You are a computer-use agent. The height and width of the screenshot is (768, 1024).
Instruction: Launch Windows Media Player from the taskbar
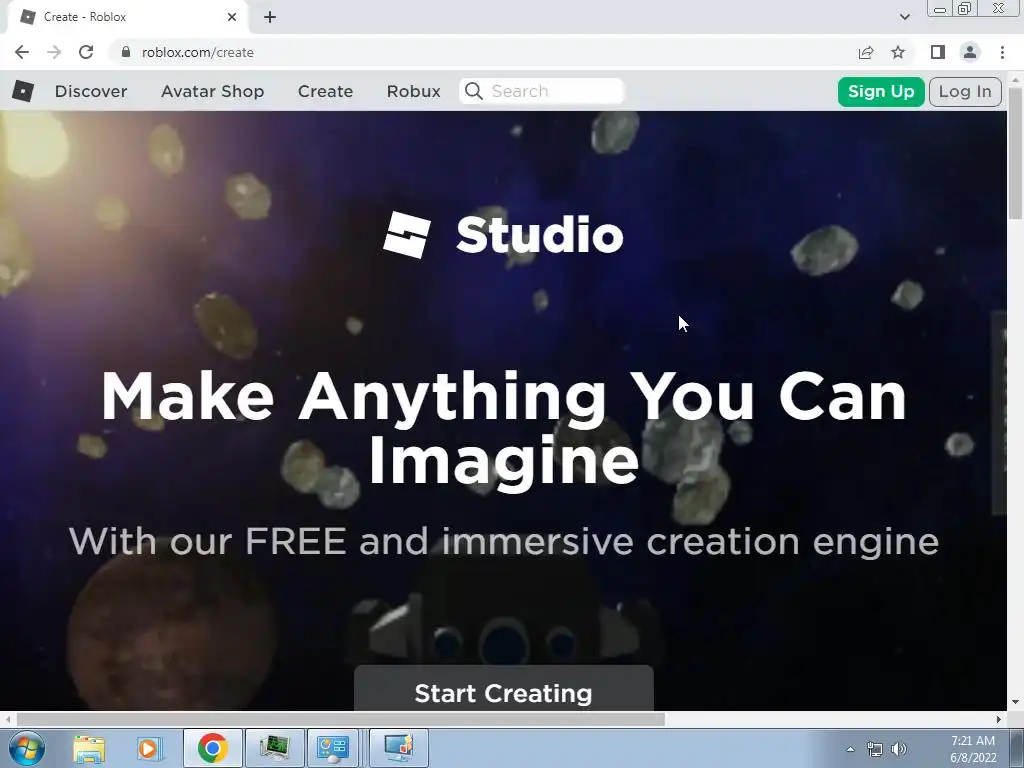pos(149,748)
